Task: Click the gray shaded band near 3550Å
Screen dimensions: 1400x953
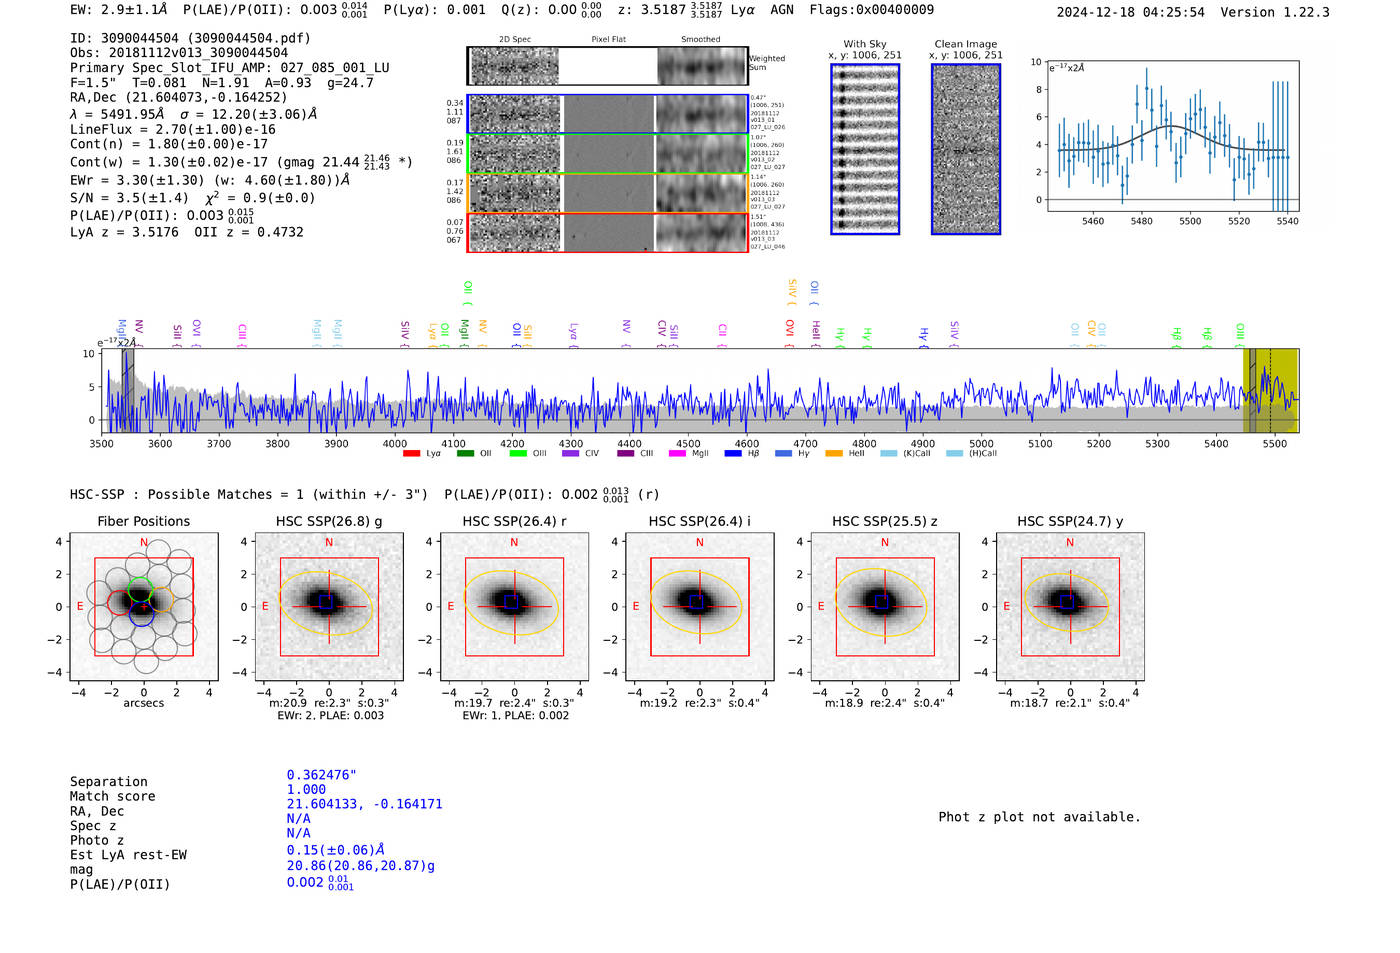Action: coord(128,390)
